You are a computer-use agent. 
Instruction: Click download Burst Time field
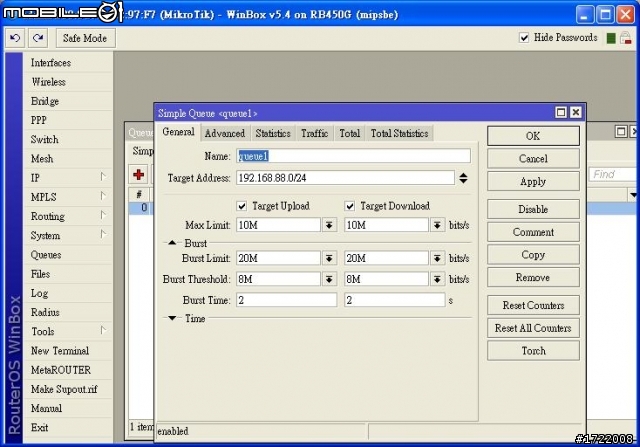pos(394,300)
